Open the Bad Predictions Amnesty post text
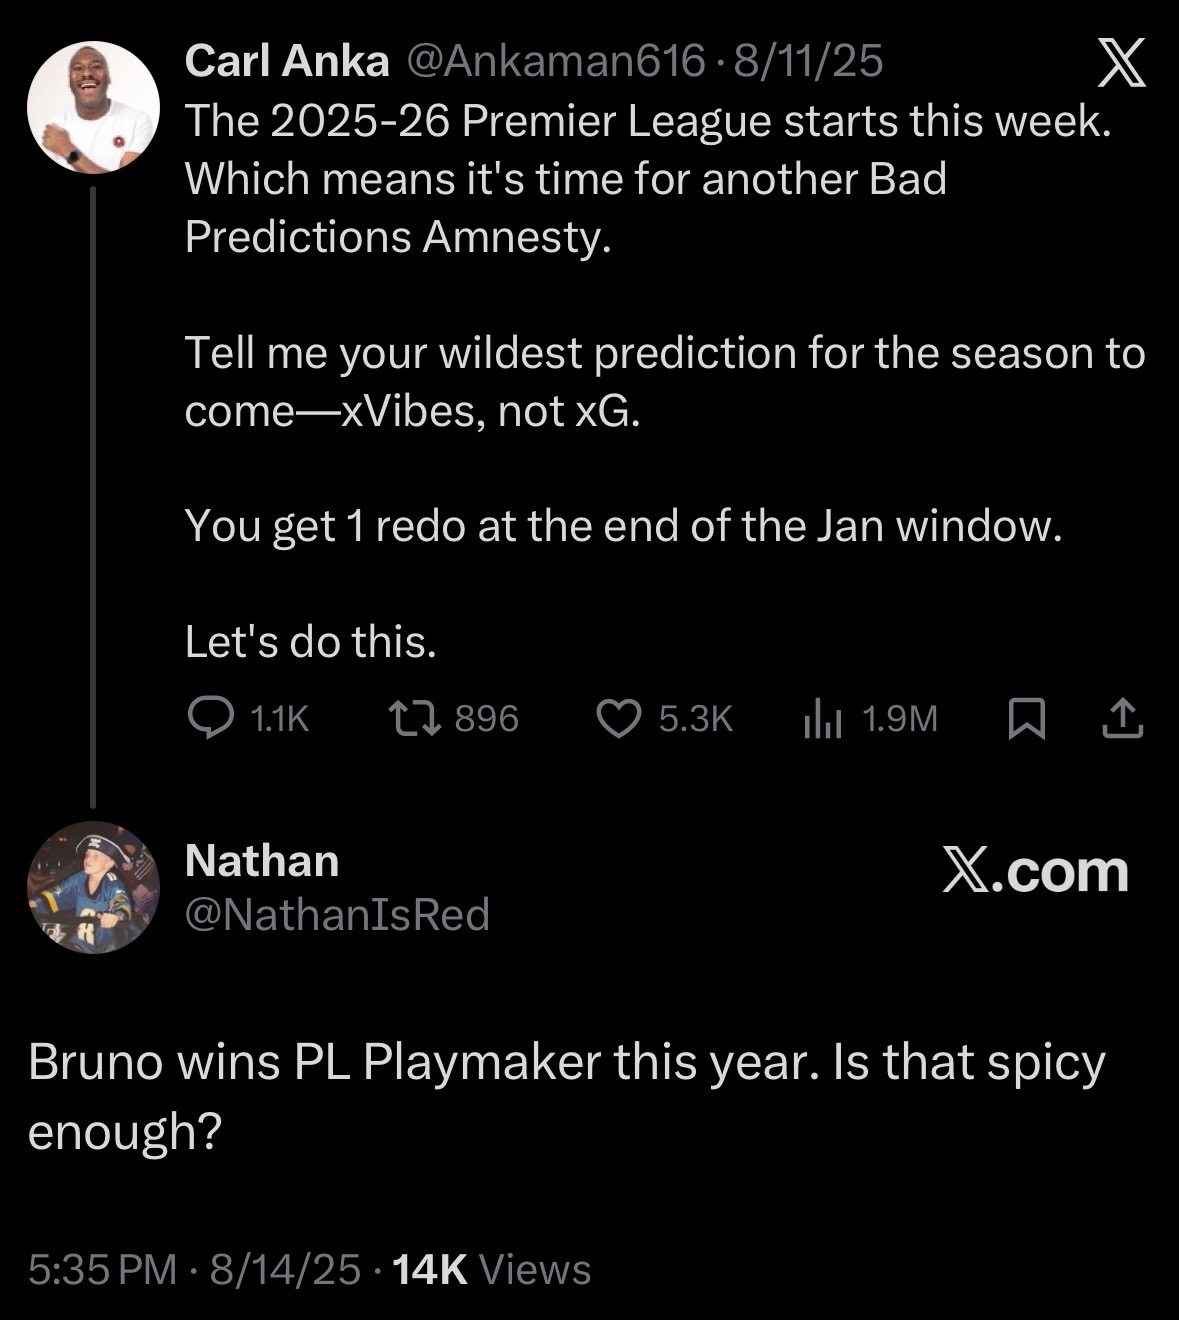The height and width of the screenshot is (1320, 1179). click(648, 179)
